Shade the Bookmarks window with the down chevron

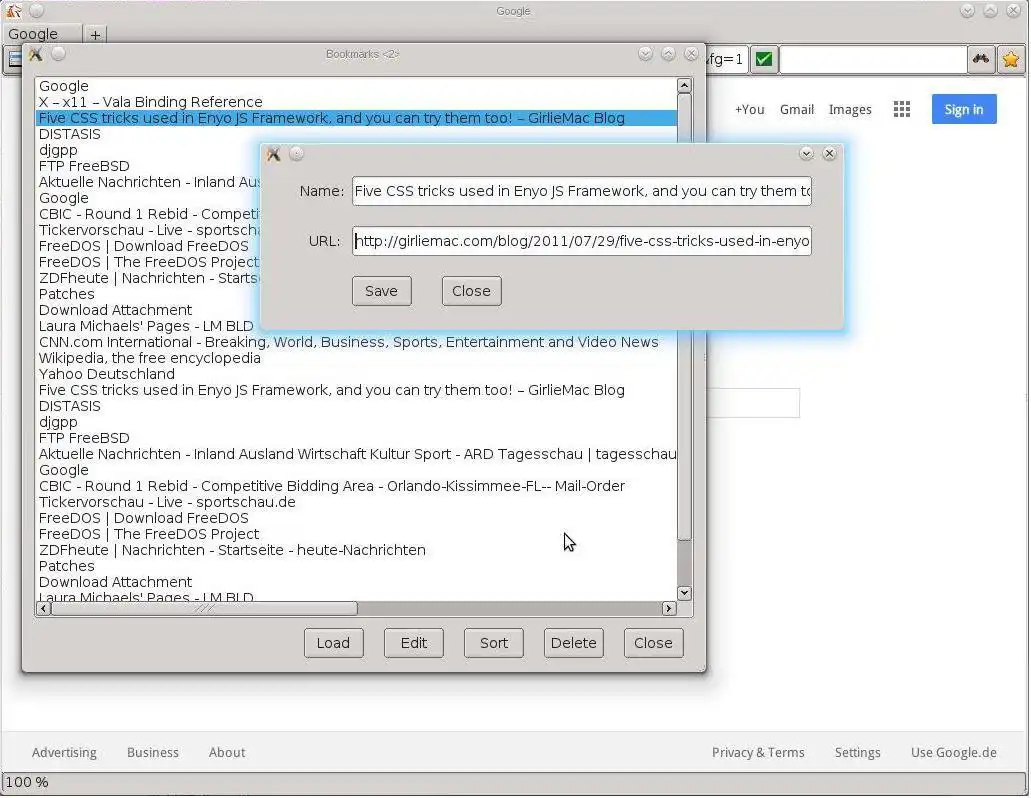pos(645,54)
